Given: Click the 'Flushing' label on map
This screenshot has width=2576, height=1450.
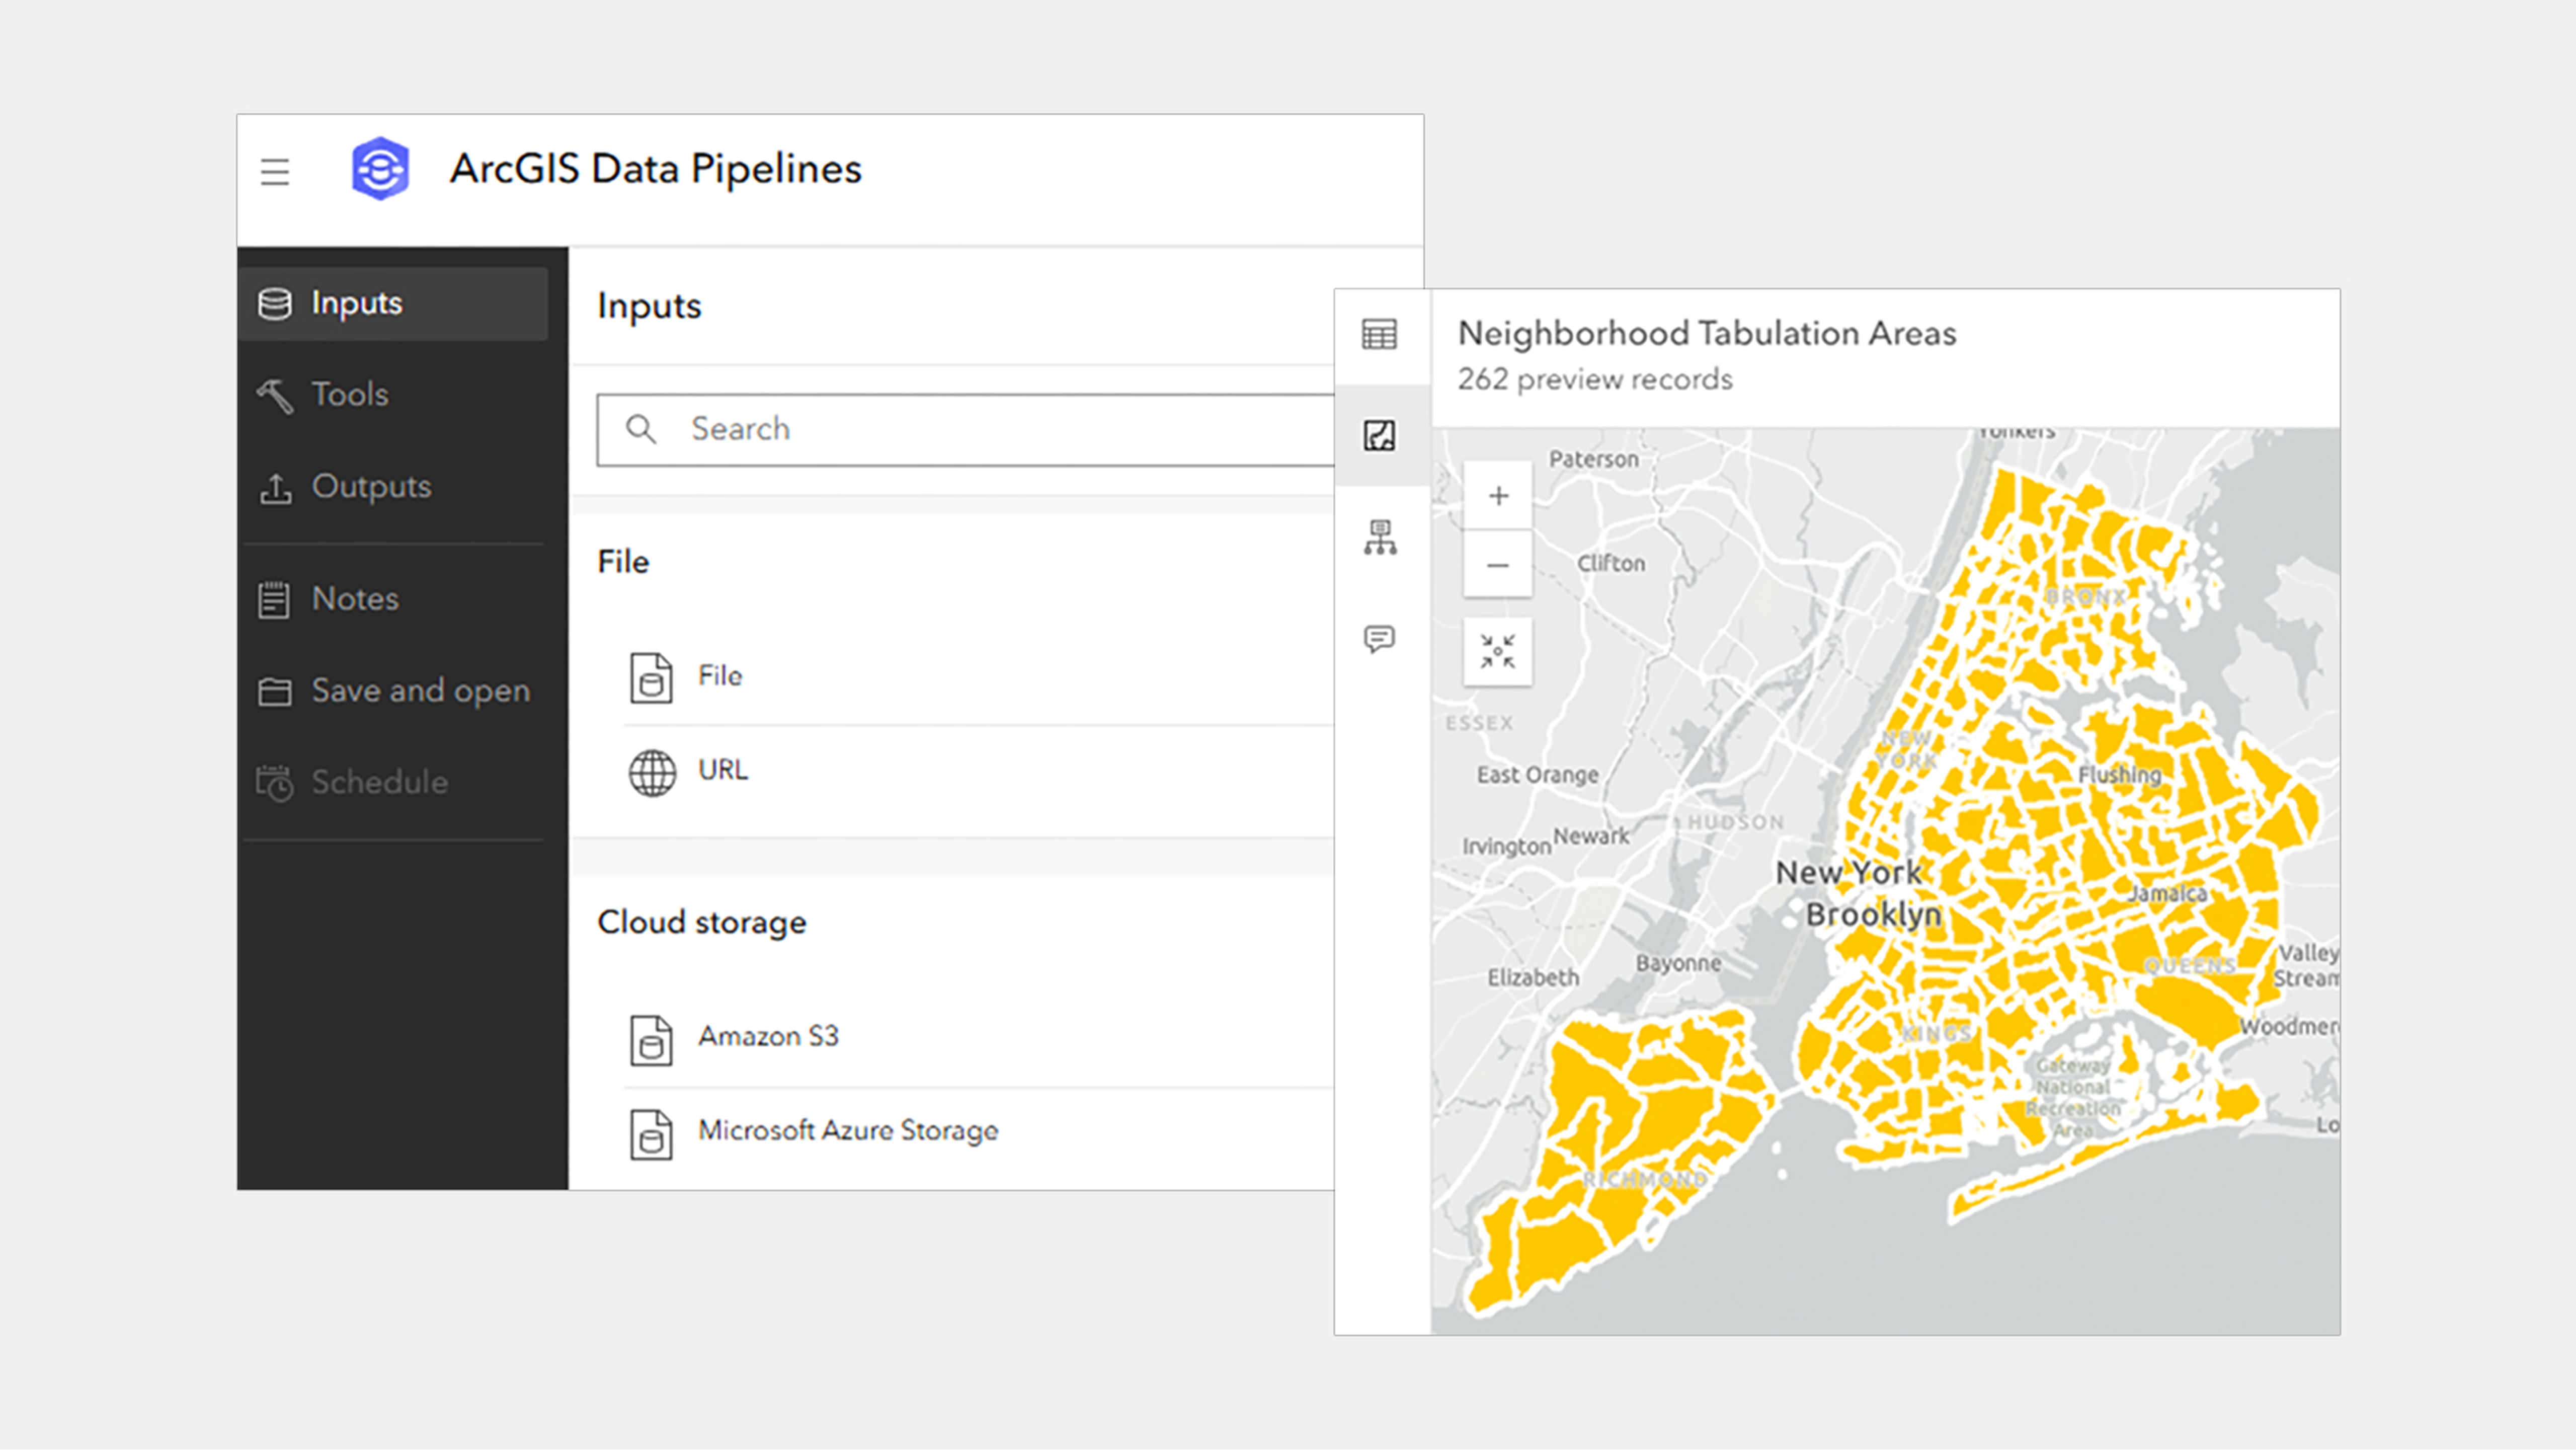Looking at the screenshot, I should tap(2120, 775).
